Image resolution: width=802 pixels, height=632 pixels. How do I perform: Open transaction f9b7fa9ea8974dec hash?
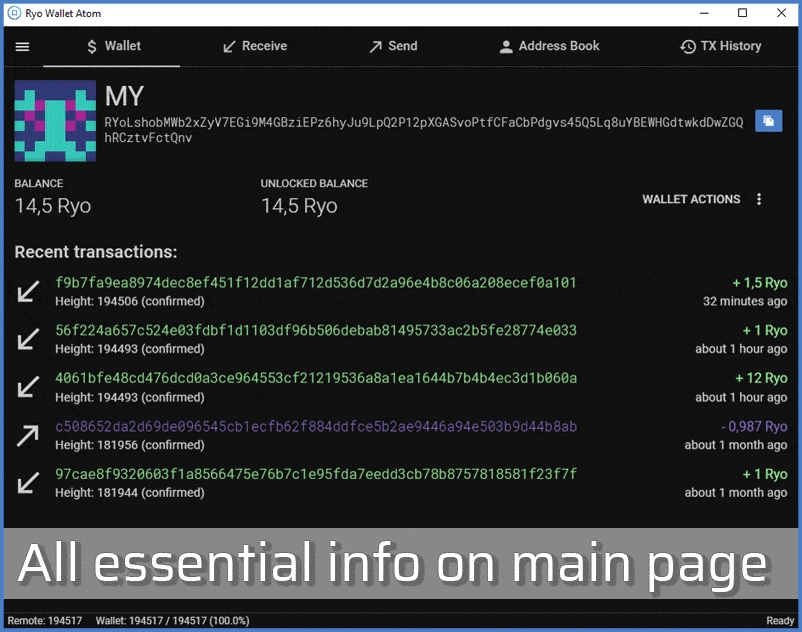click(x=316, y=283)
